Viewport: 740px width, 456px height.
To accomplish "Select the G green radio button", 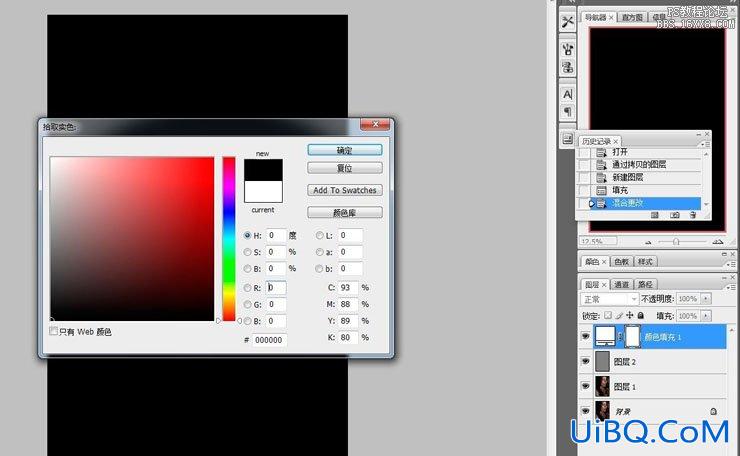I will (x=247, y=304).
